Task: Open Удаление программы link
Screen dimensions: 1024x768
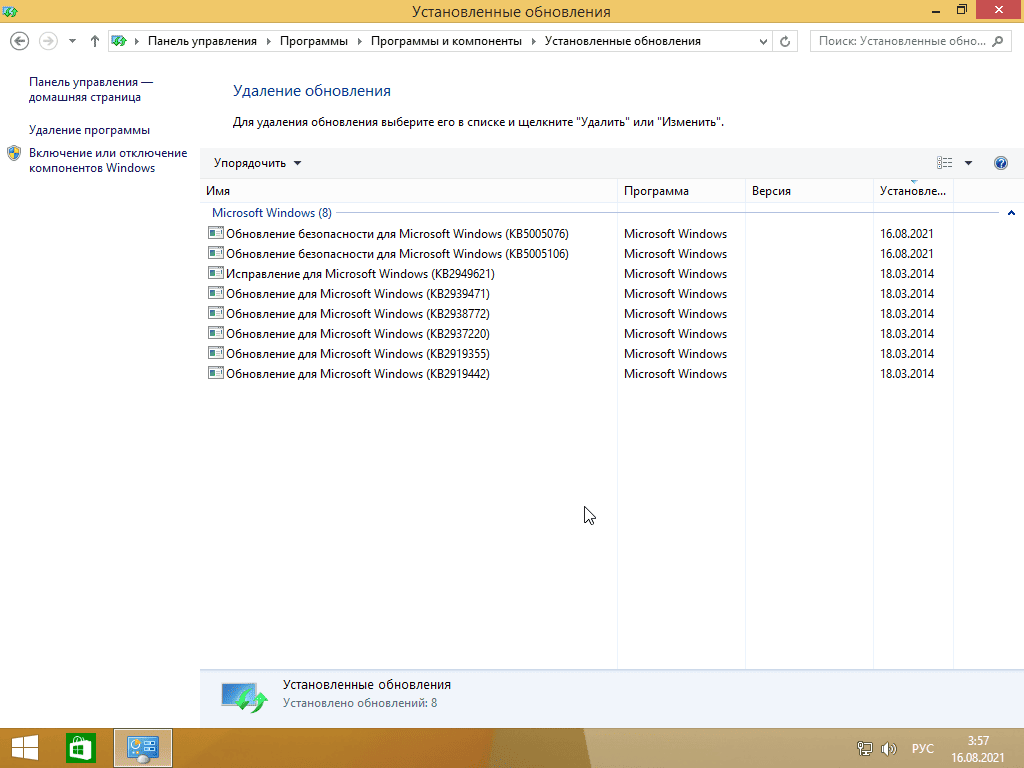Action: pos(89,130)
